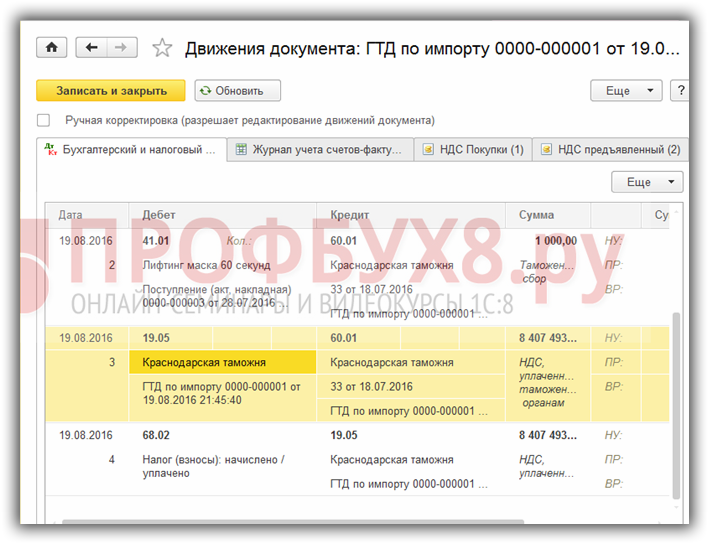Enable the Ручная корректировка checkbox
Screen dimensions: 709x544
(44, 120)
